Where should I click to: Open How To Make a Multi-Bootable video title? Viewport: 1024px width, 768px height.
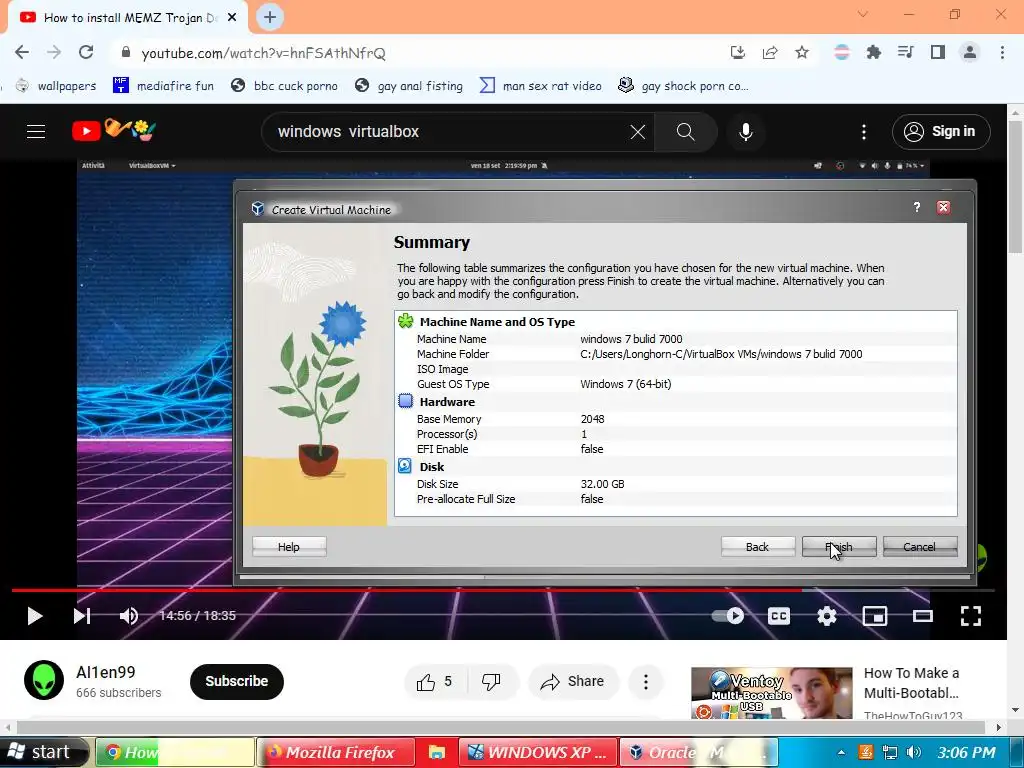(x=912, y=683)
